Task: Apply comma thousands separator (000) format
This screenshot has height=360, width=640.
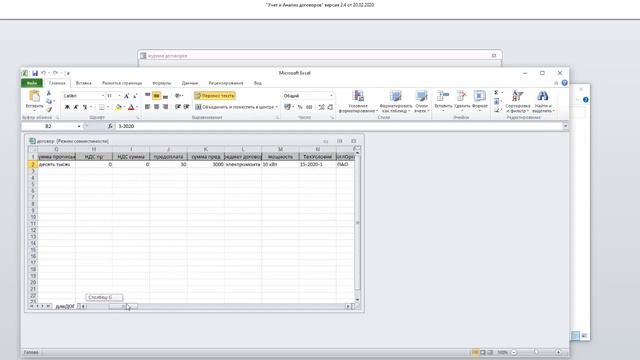Action: 309,107
